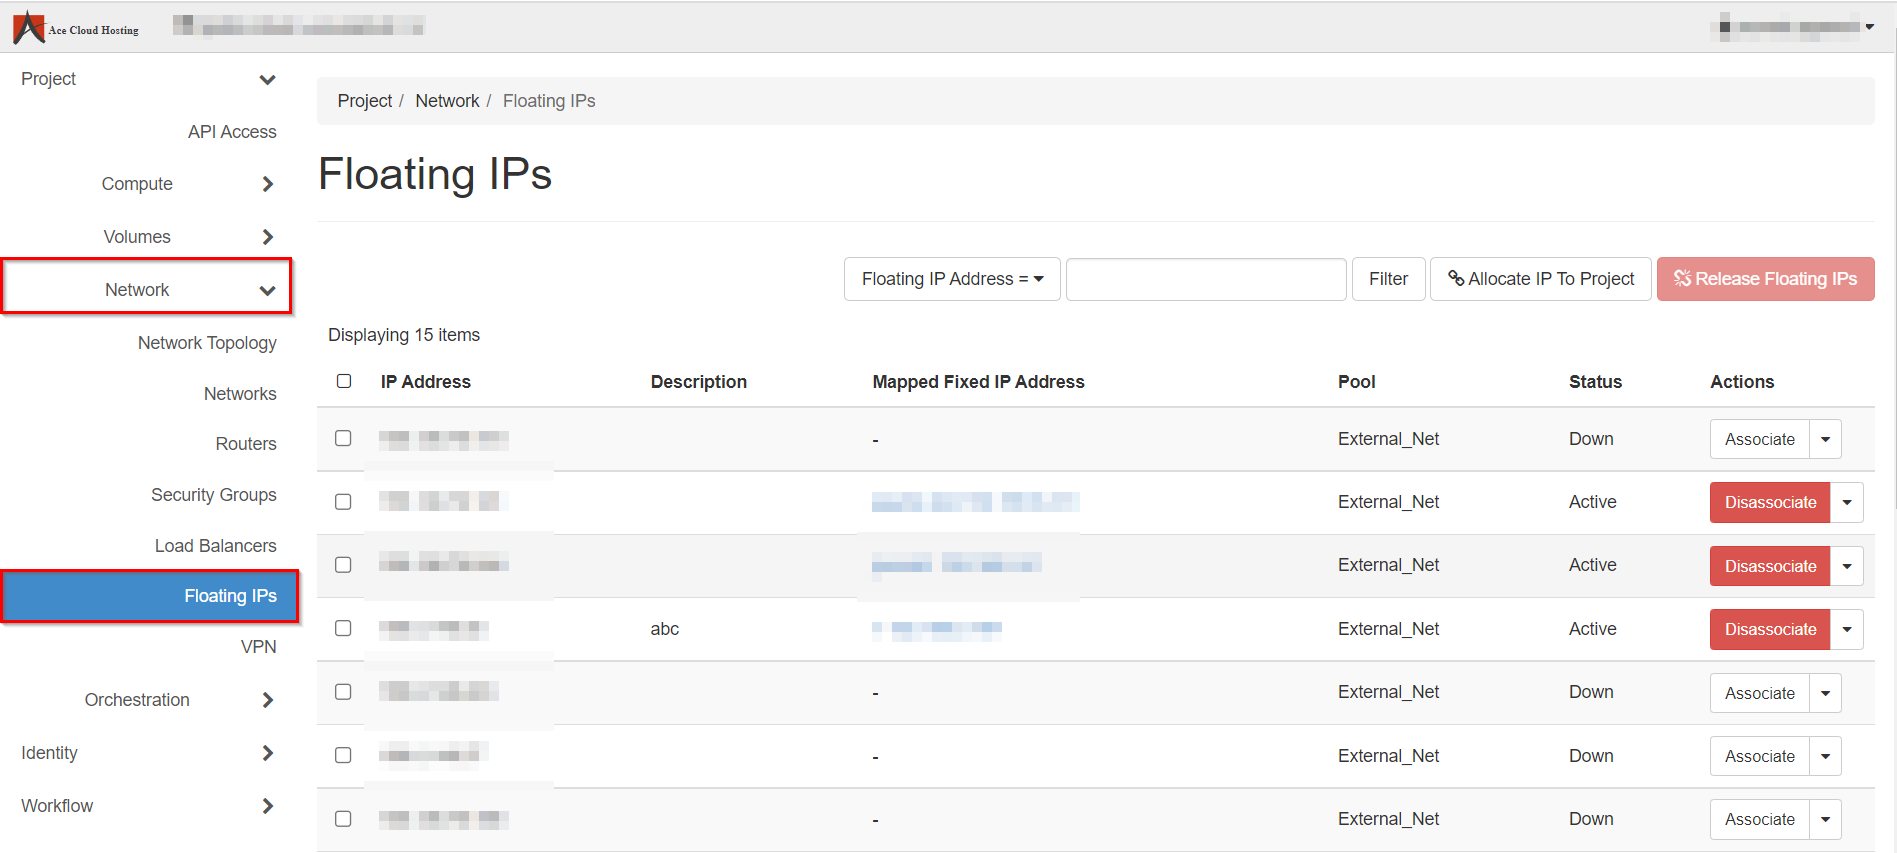Check the box for the abc description row

coord(343,628)
